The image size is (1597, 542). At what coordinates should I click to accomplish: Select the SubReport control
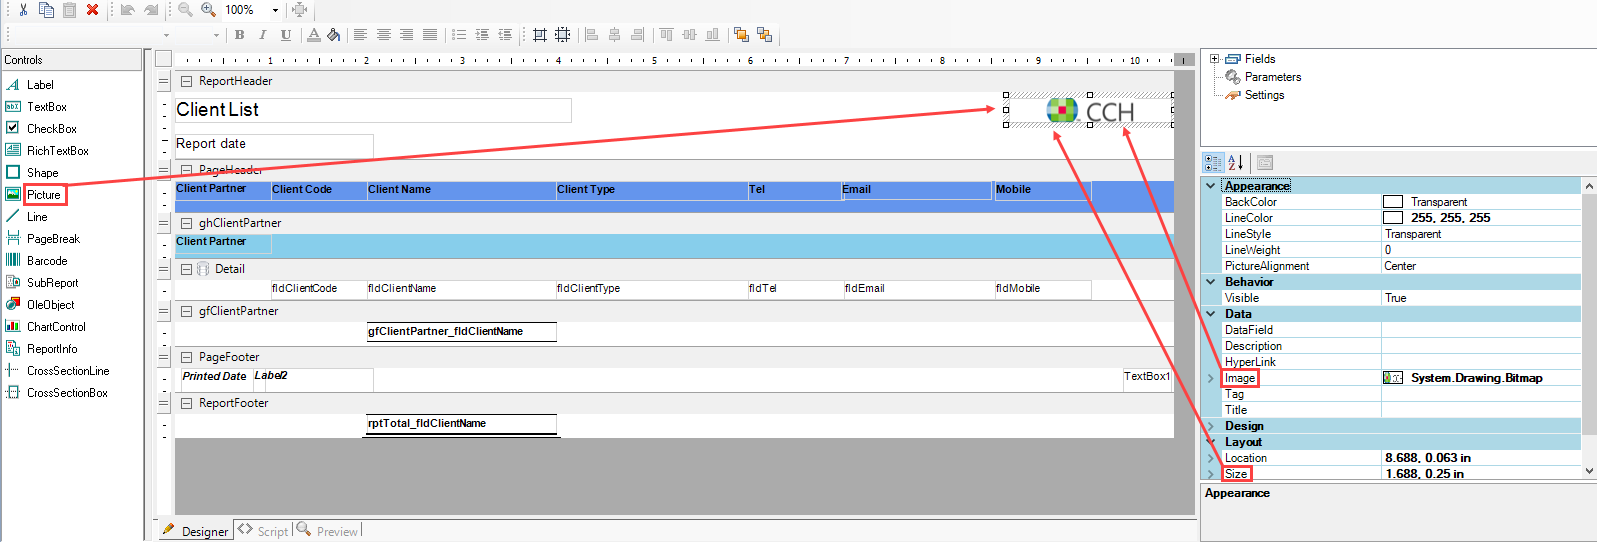click(x=52, y=283)
